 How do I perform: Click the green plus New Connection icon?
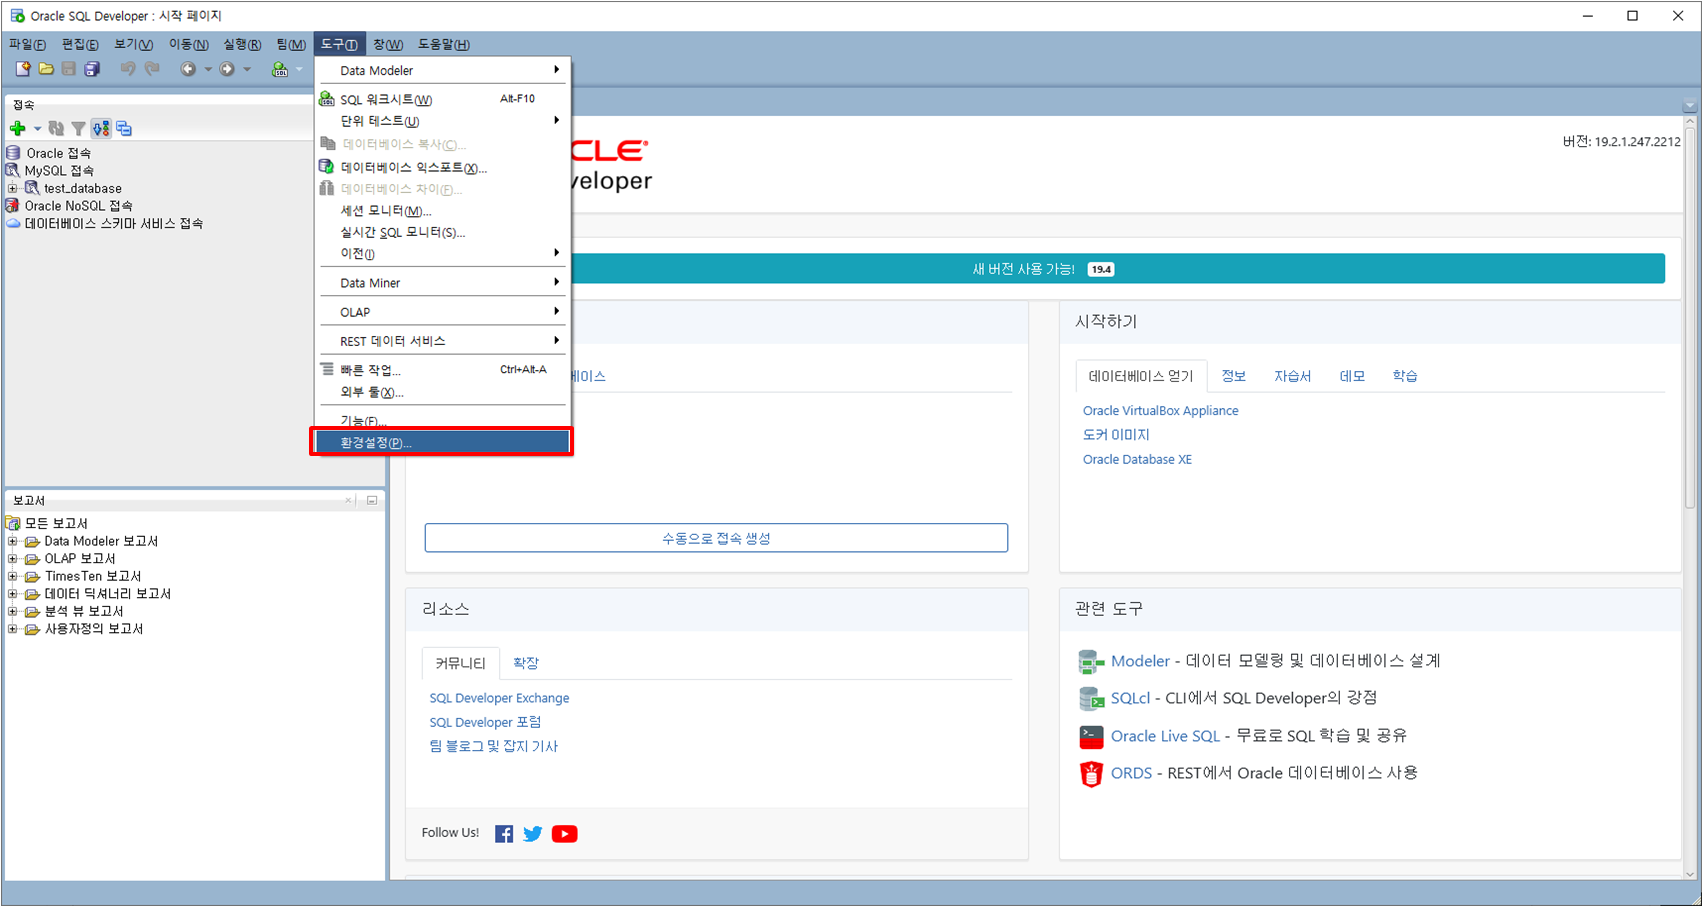point(17,128)
